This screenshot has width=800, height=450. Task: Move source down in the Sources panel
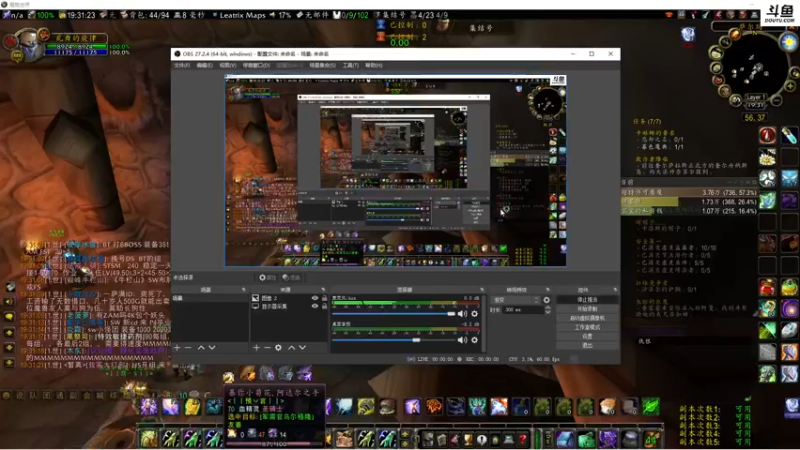303,347
